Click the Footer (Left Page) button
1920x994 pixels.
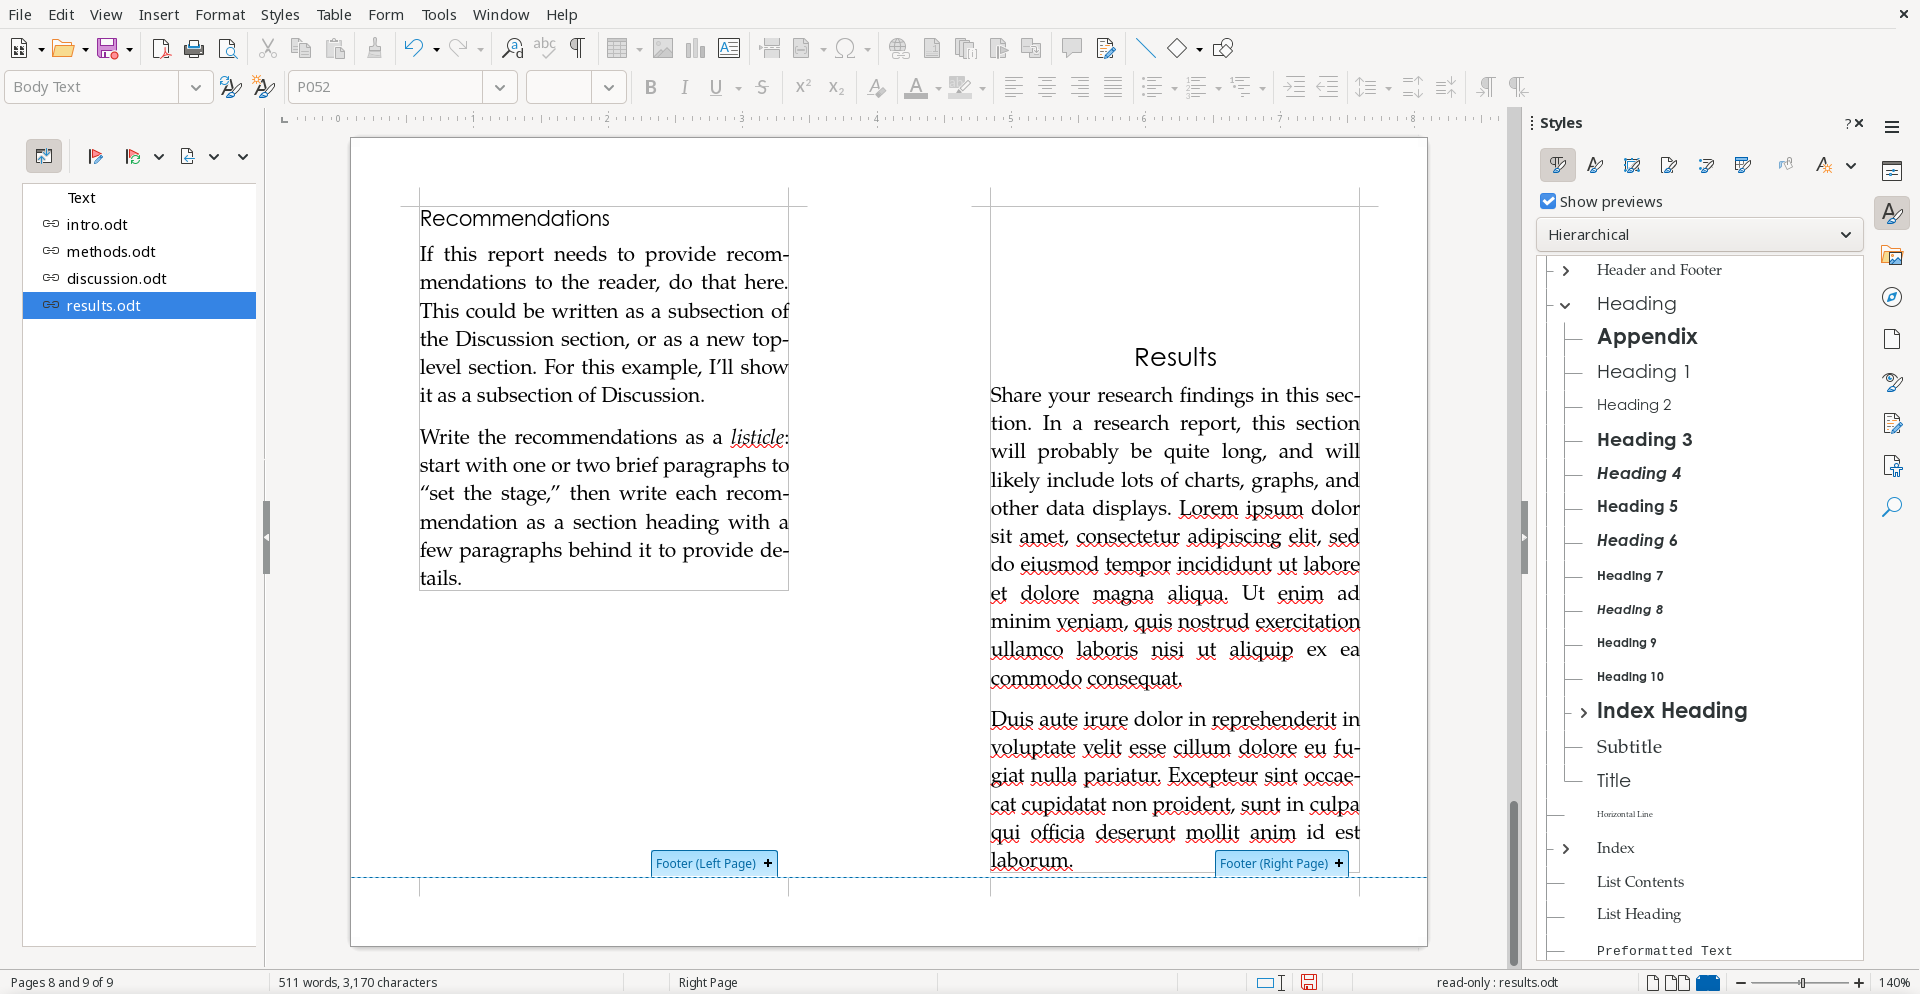pos(714,863)
